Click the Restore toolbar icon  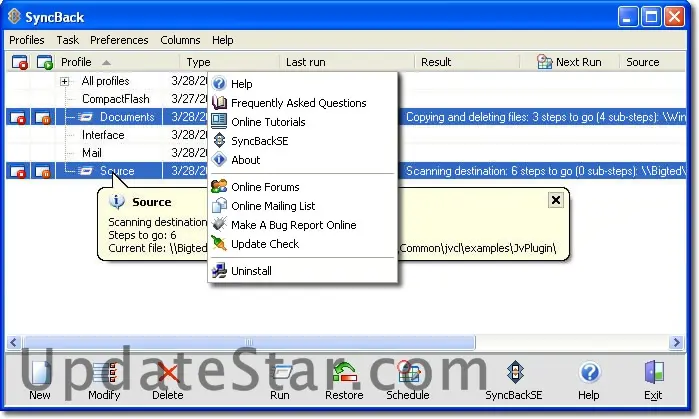(x=345, y=373)
